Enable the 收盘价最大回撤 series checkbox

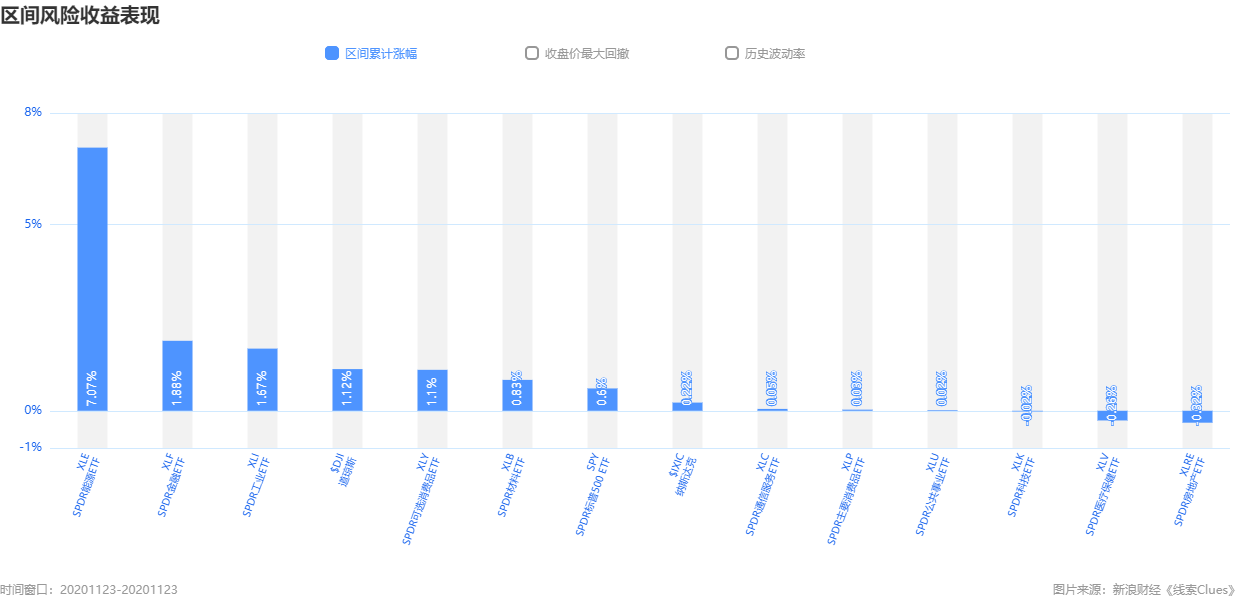tap(532, 53)
